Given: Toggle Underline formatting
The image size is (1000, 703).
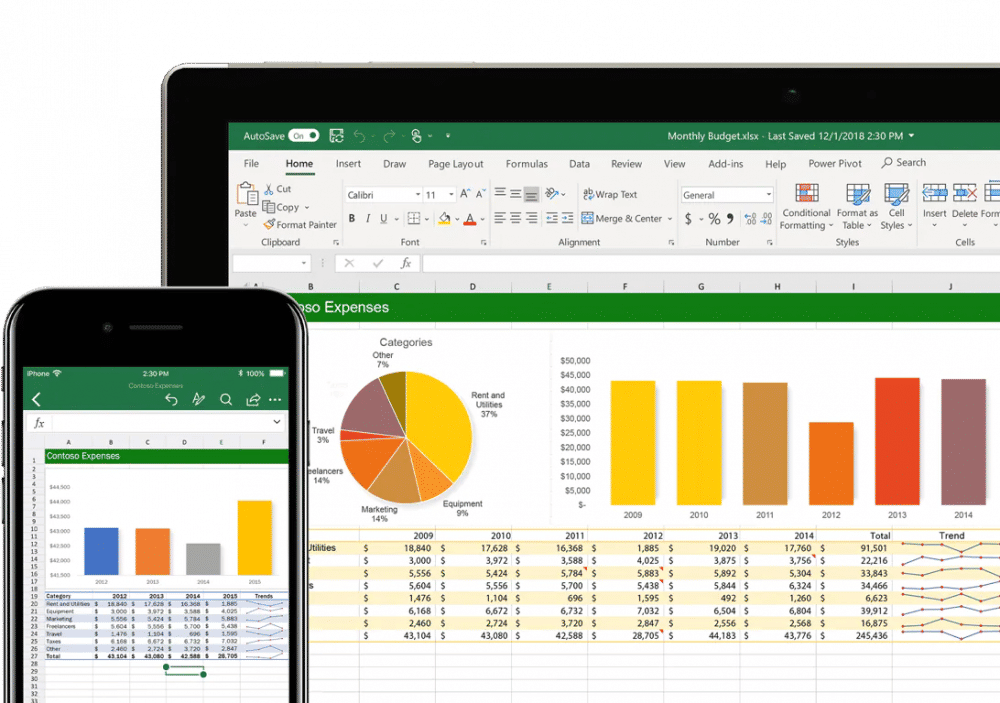Looking at the screenshot, I should [x=384, y=218].
